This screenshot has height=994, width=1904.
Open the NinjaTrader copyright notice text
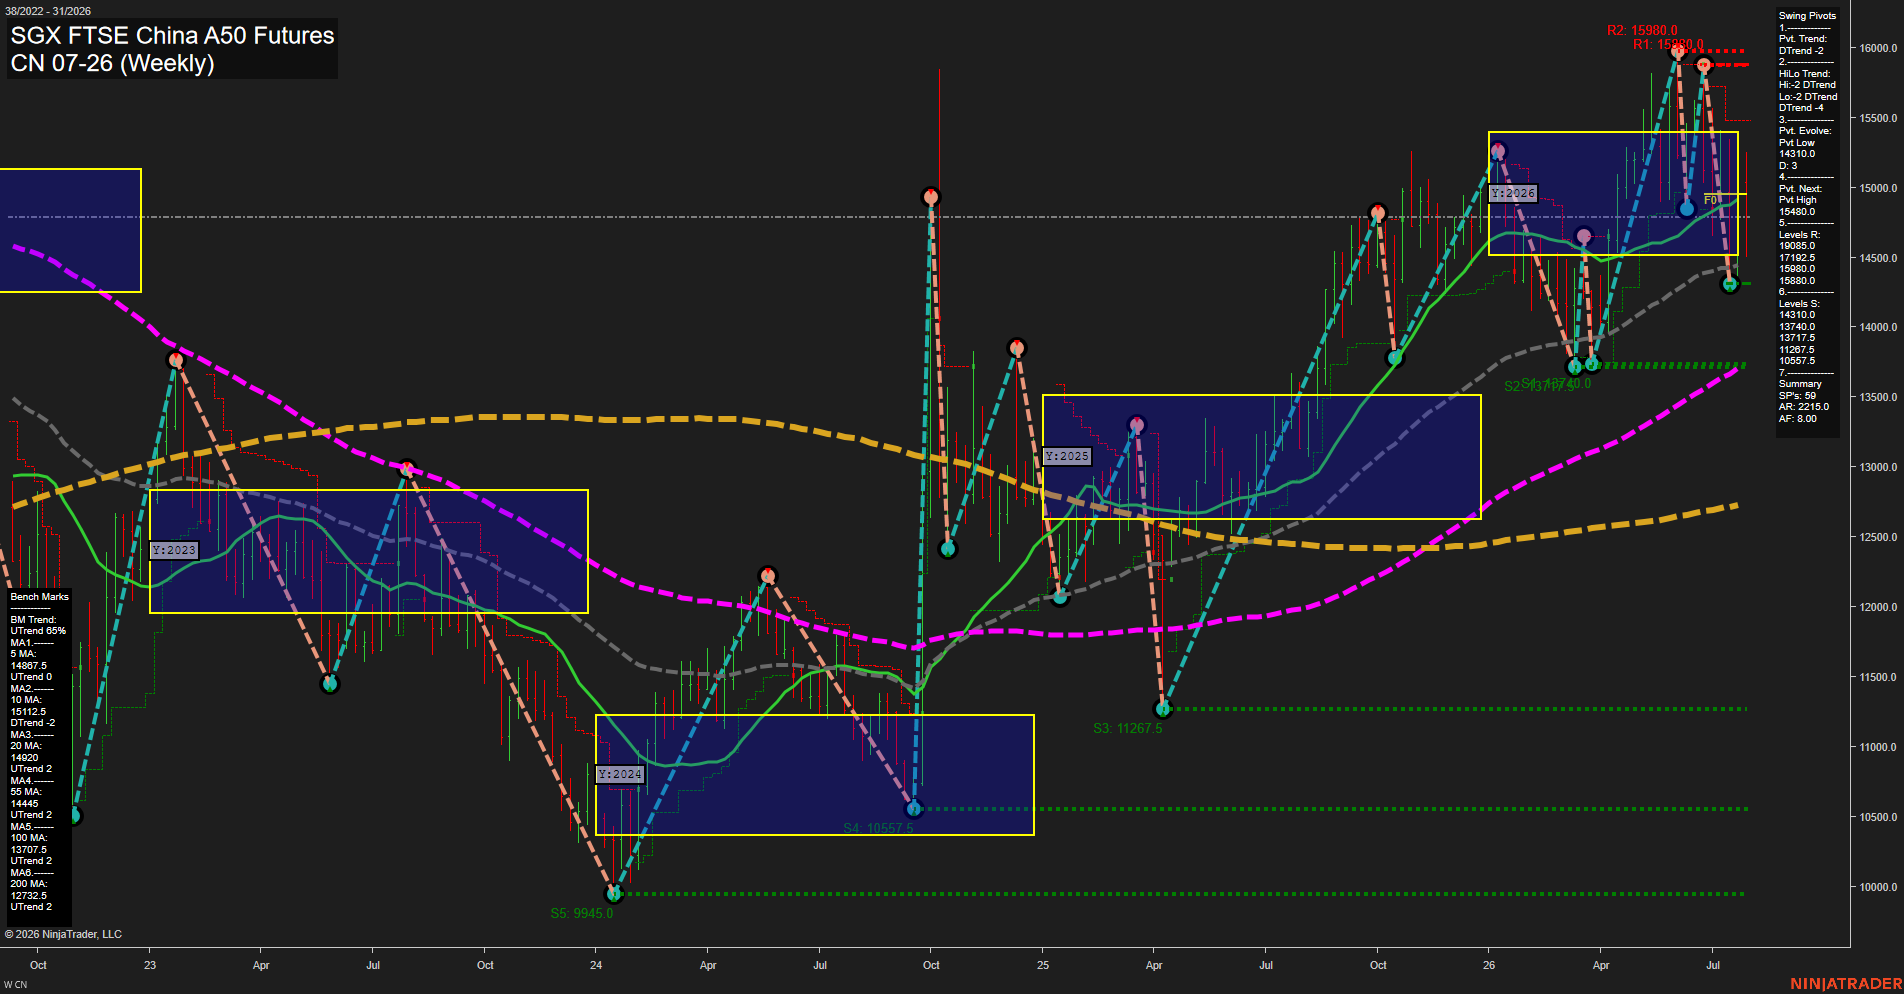[63, 934]
